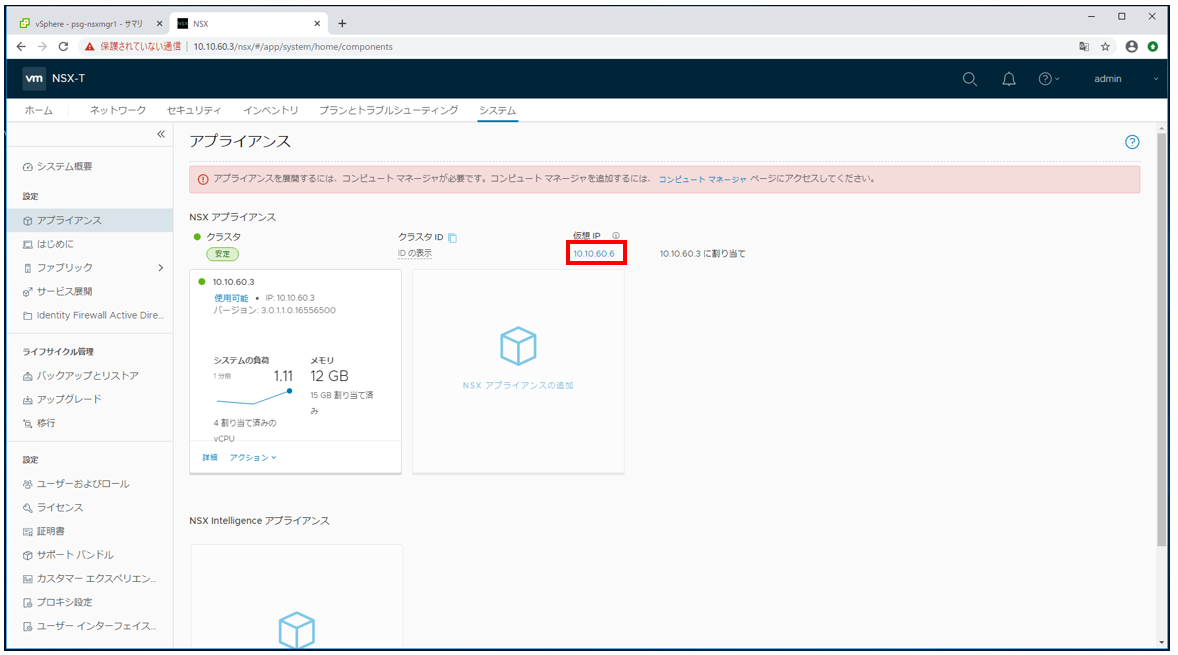Open the browser profile avatar icon

(1131, 47)
